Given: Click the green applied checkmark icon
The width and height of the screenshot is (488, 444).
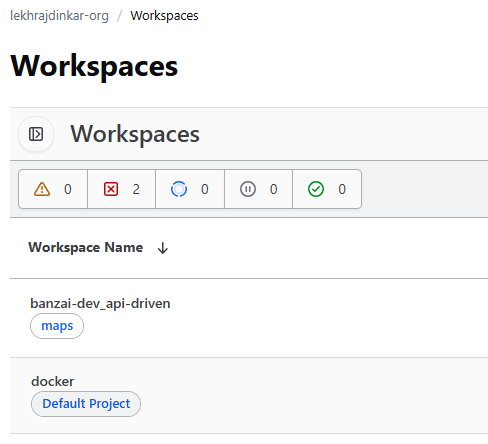Looking at the screenshot, I should (x=316, y=189).
